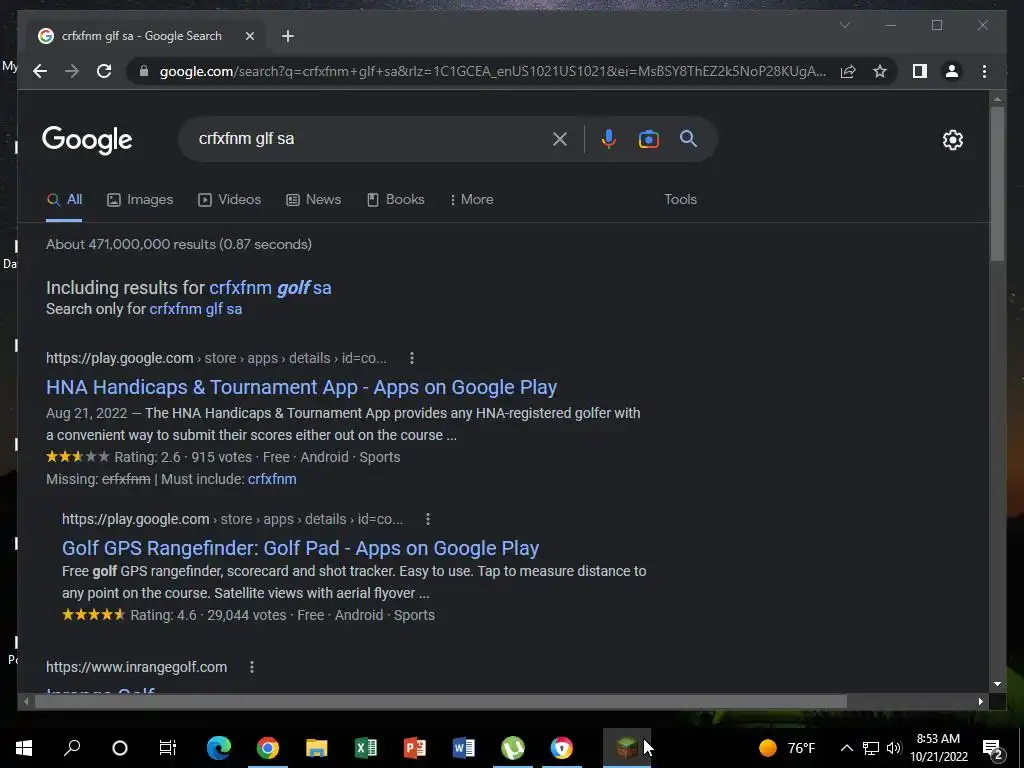Open Golf GPS Rangefinder: Golf Pad result
1024x768 pixels.
tap(300, 548)
